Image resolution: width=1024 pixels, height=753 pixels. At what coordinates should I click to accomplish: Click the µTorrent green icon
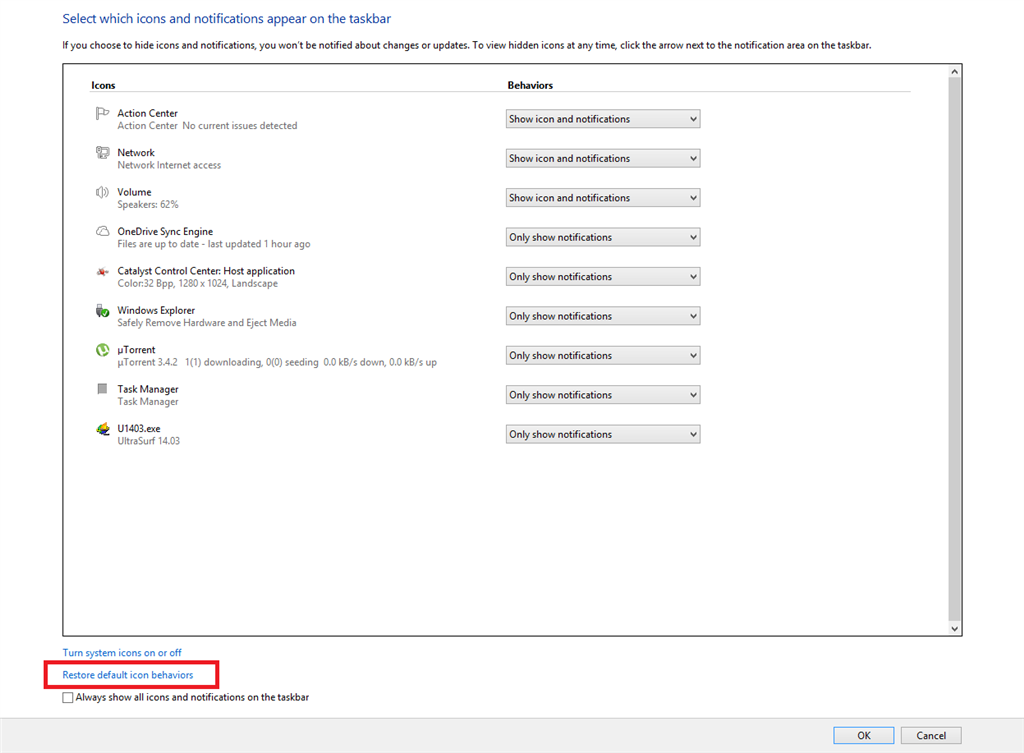pyautogui.click(x=103, y=350)
